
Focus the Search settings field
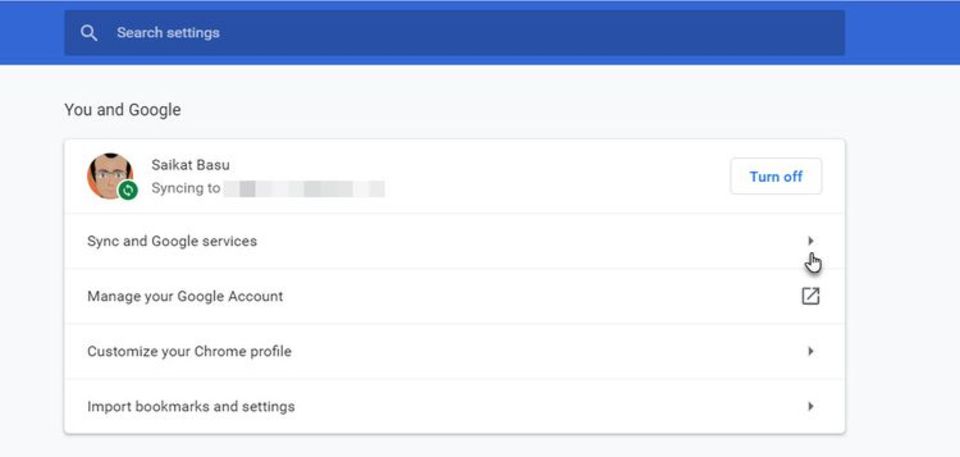(454, 33)
